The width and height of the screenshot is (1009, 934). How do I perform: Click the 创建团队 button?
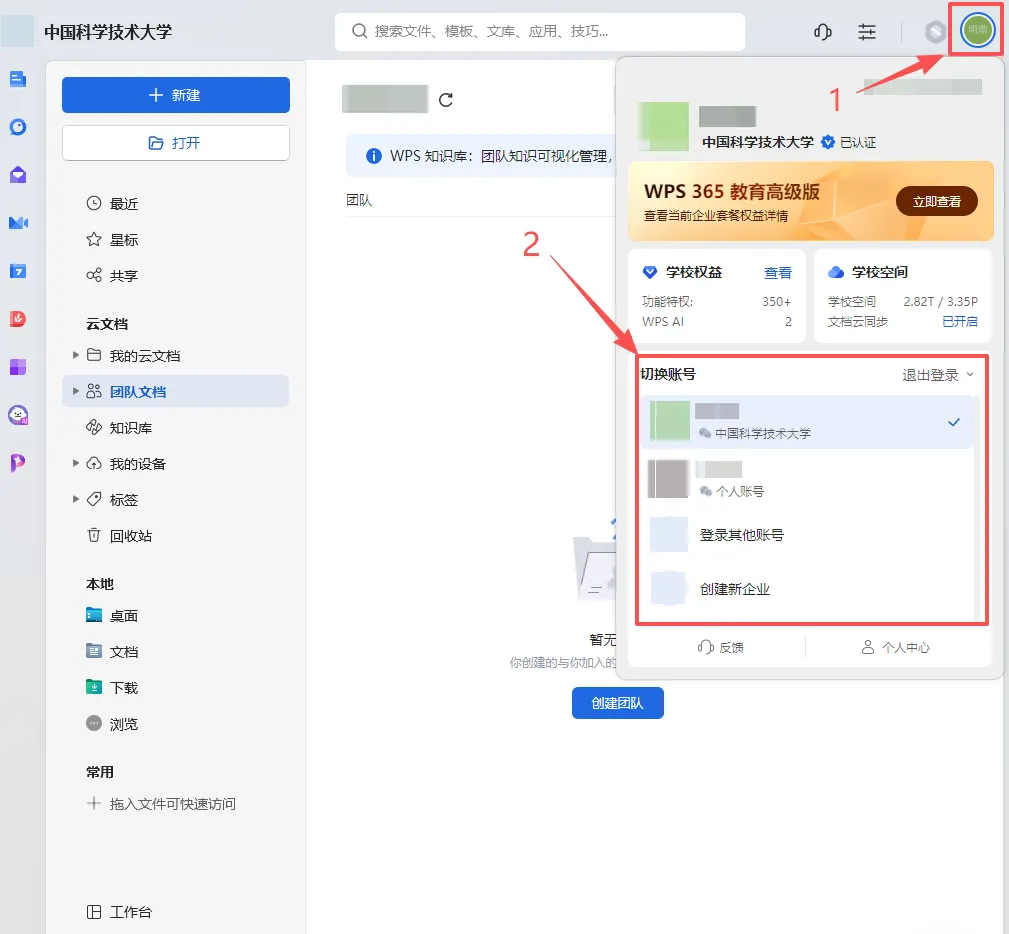(x=618, y=703)
